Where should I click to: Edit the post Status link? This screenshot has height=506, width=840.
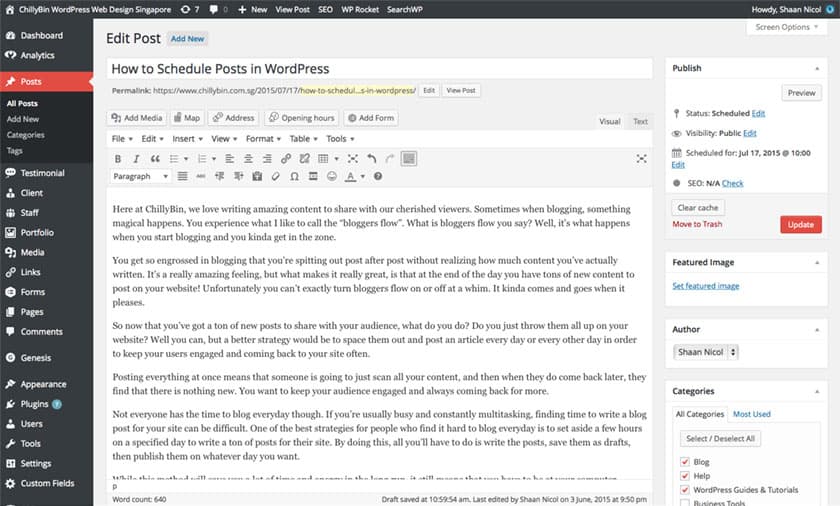758,113
